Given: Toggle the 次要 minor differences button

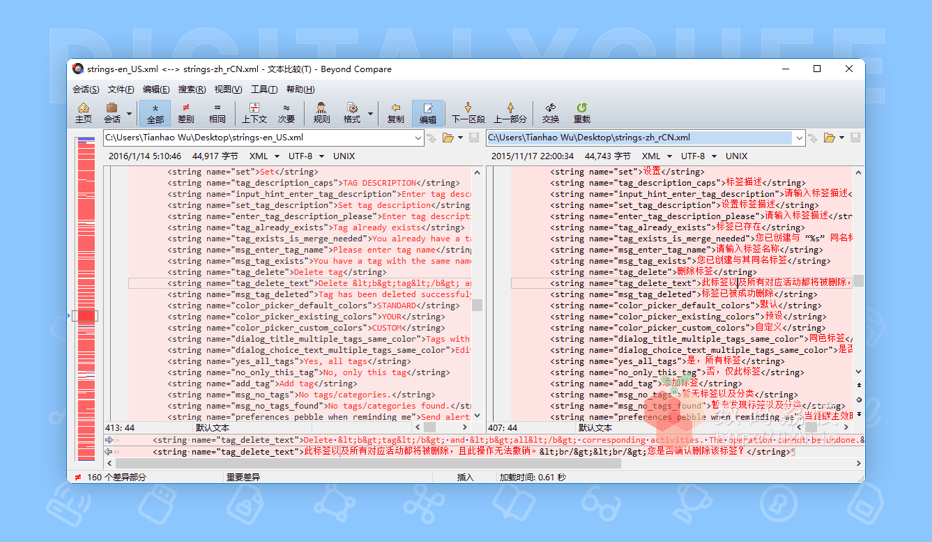Looking at the screenshot, I should 286,112.
